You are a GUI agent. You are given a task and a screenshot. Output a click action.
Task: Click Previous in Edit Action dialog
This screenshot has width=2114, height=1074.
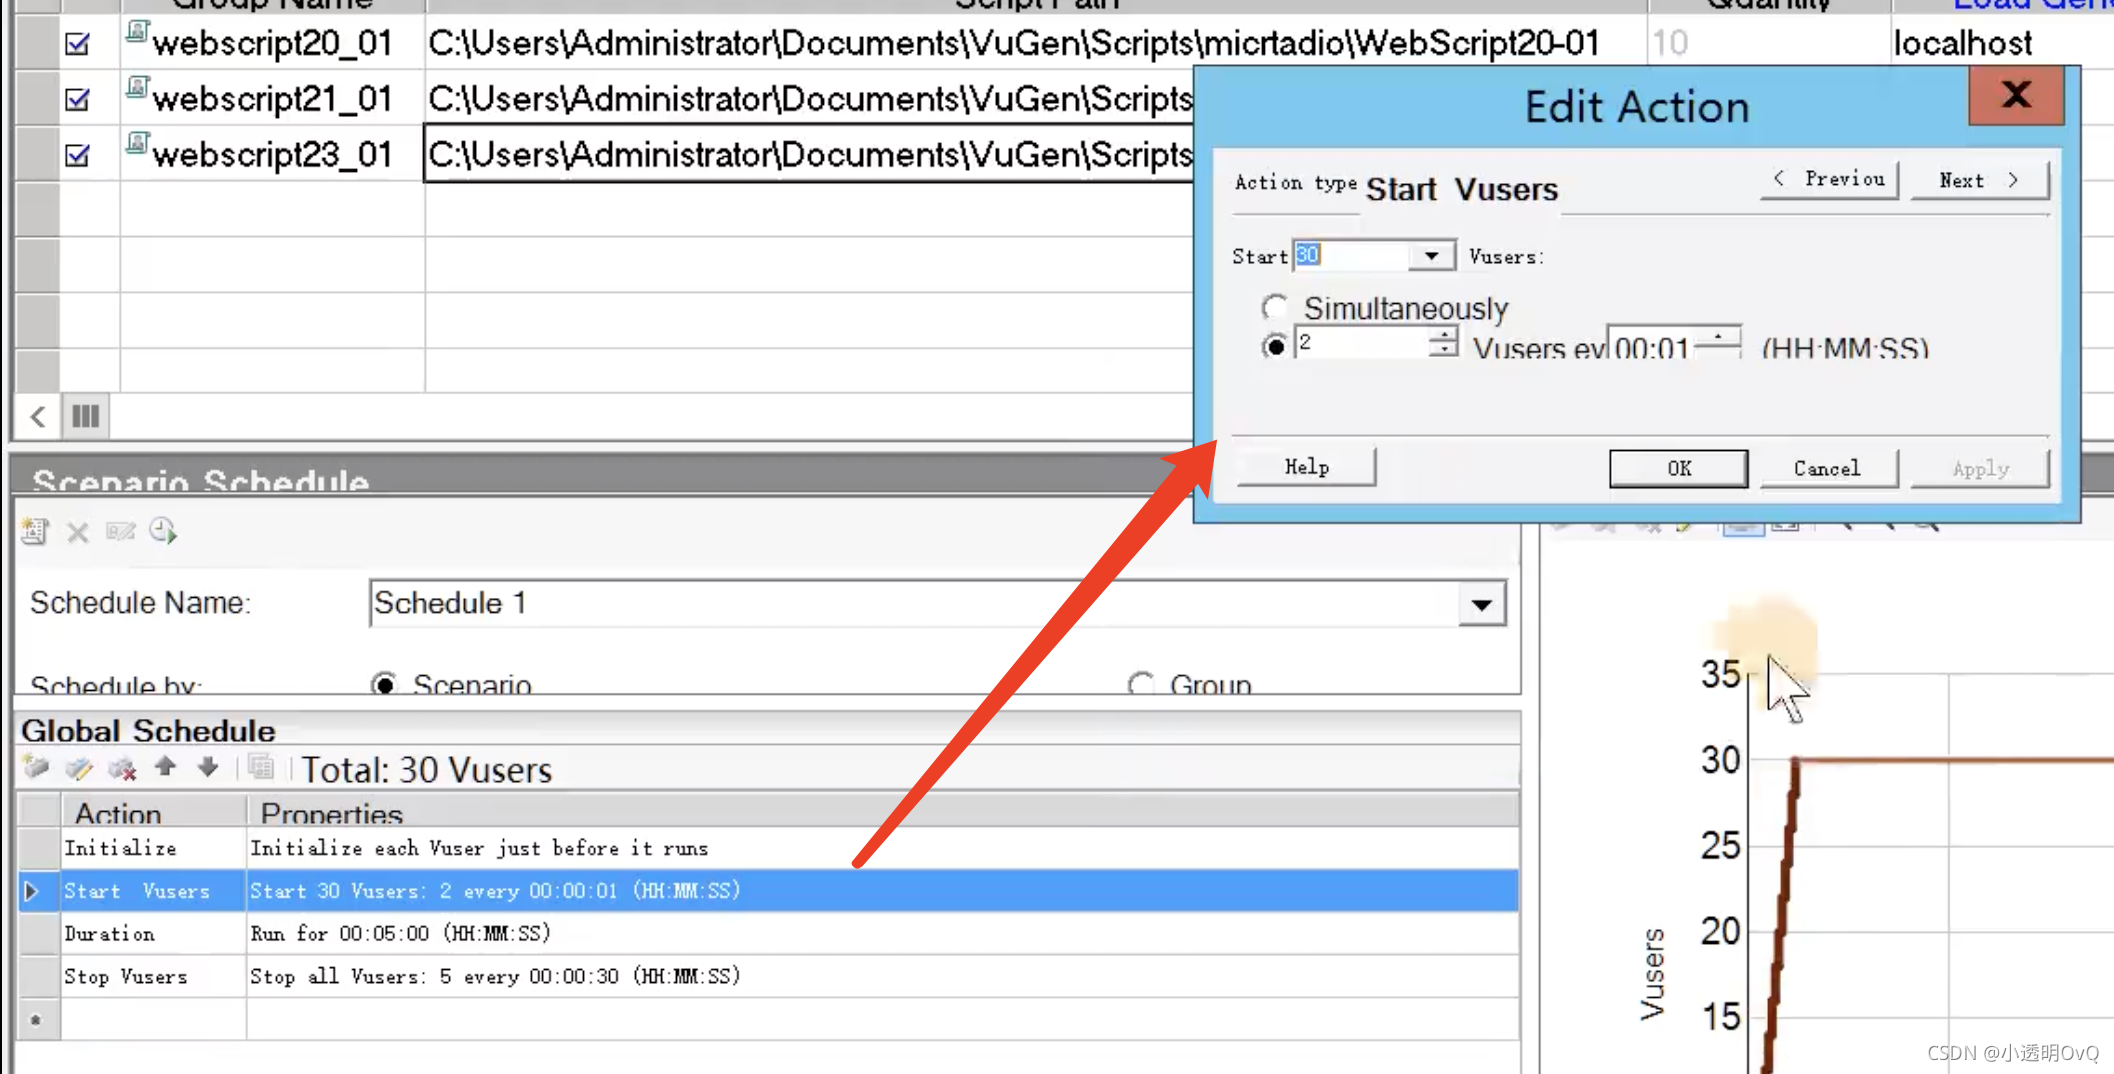(x=1829, y=180)
